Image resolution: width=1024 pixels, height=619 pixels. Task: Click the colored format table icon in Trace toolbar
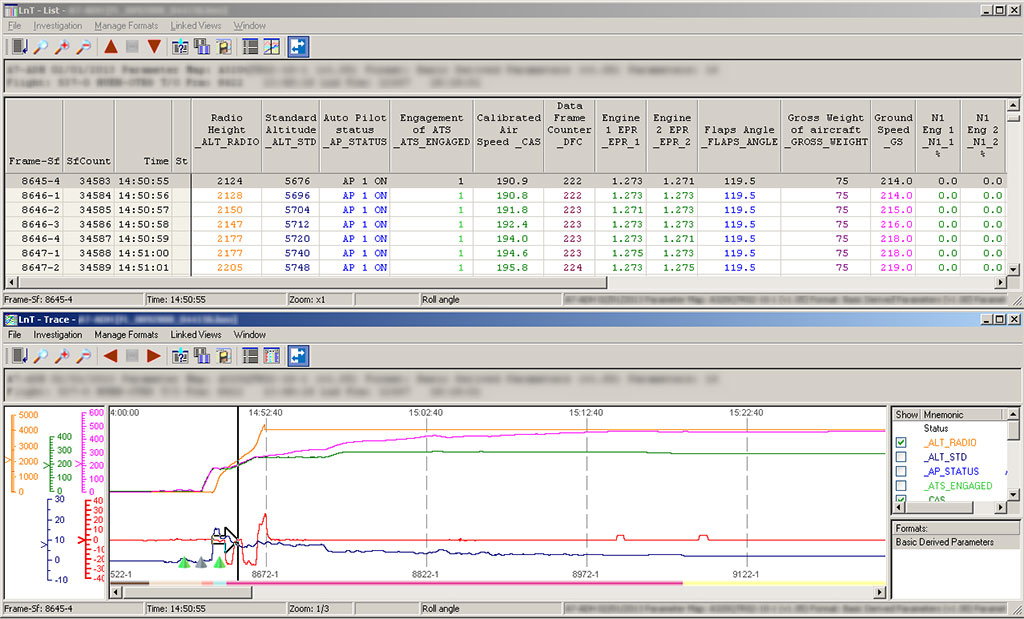270,356
